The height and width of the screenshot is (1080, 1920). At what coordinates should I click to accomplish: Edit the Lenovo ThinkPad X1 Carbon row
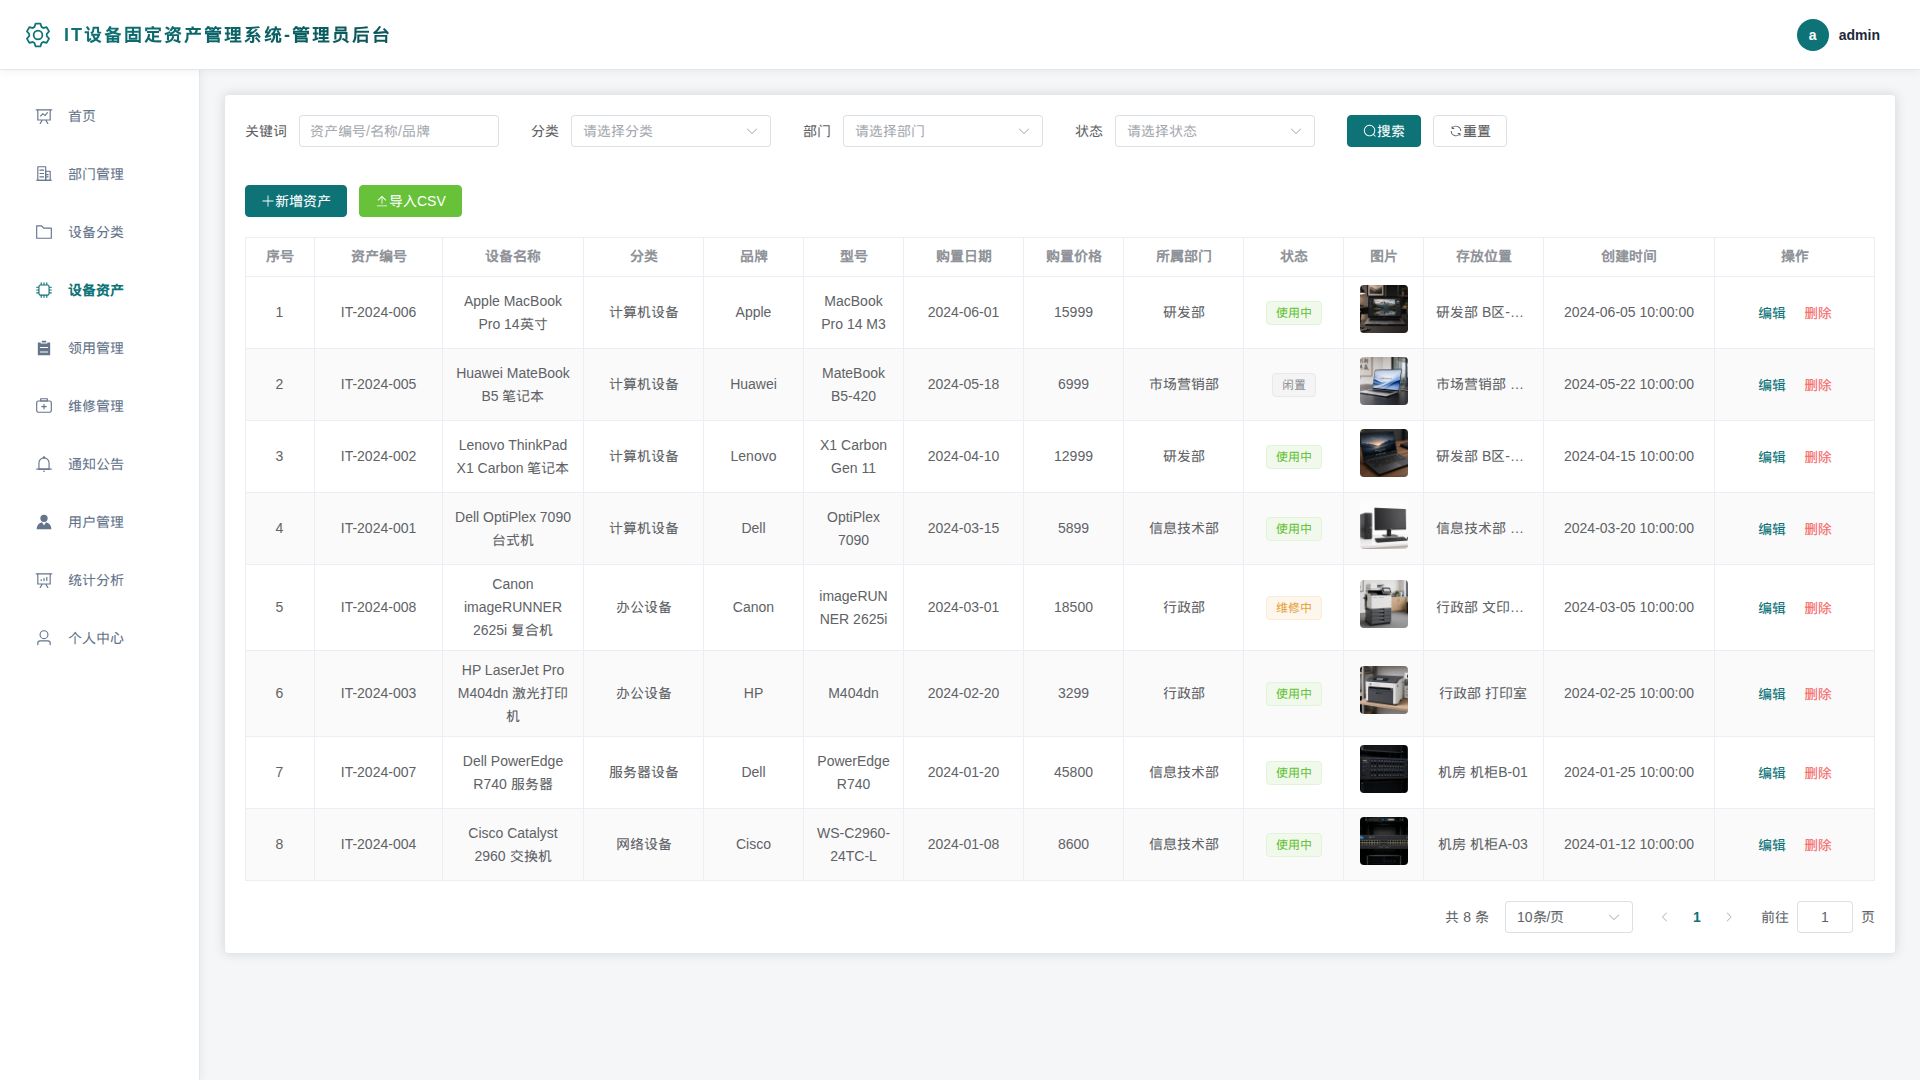click(x=1772, y=457)
